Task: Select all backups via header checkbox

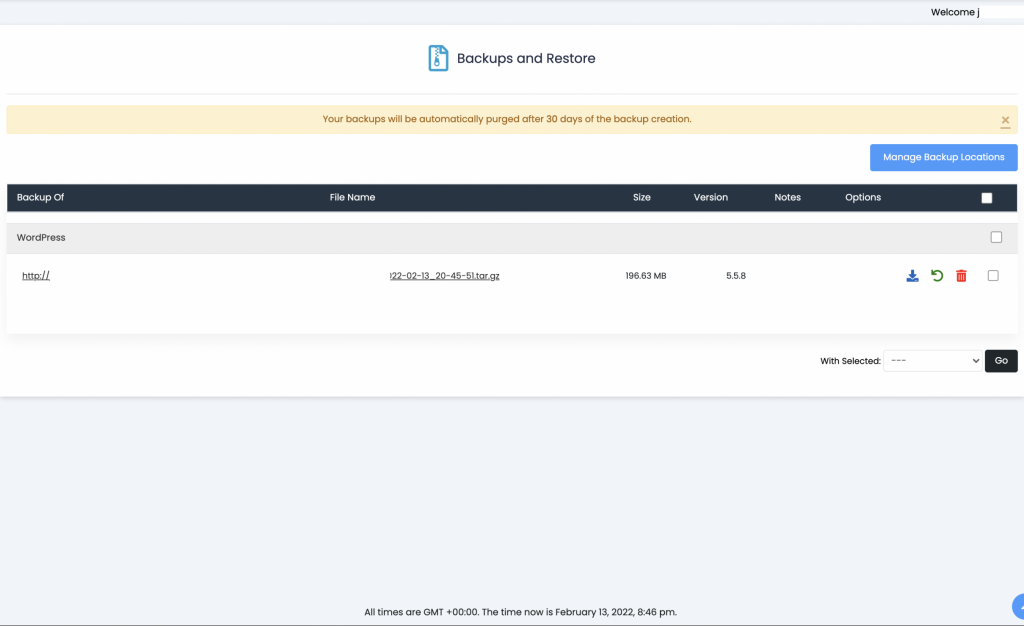Action: pyautogui.click(x=987, y=197)
